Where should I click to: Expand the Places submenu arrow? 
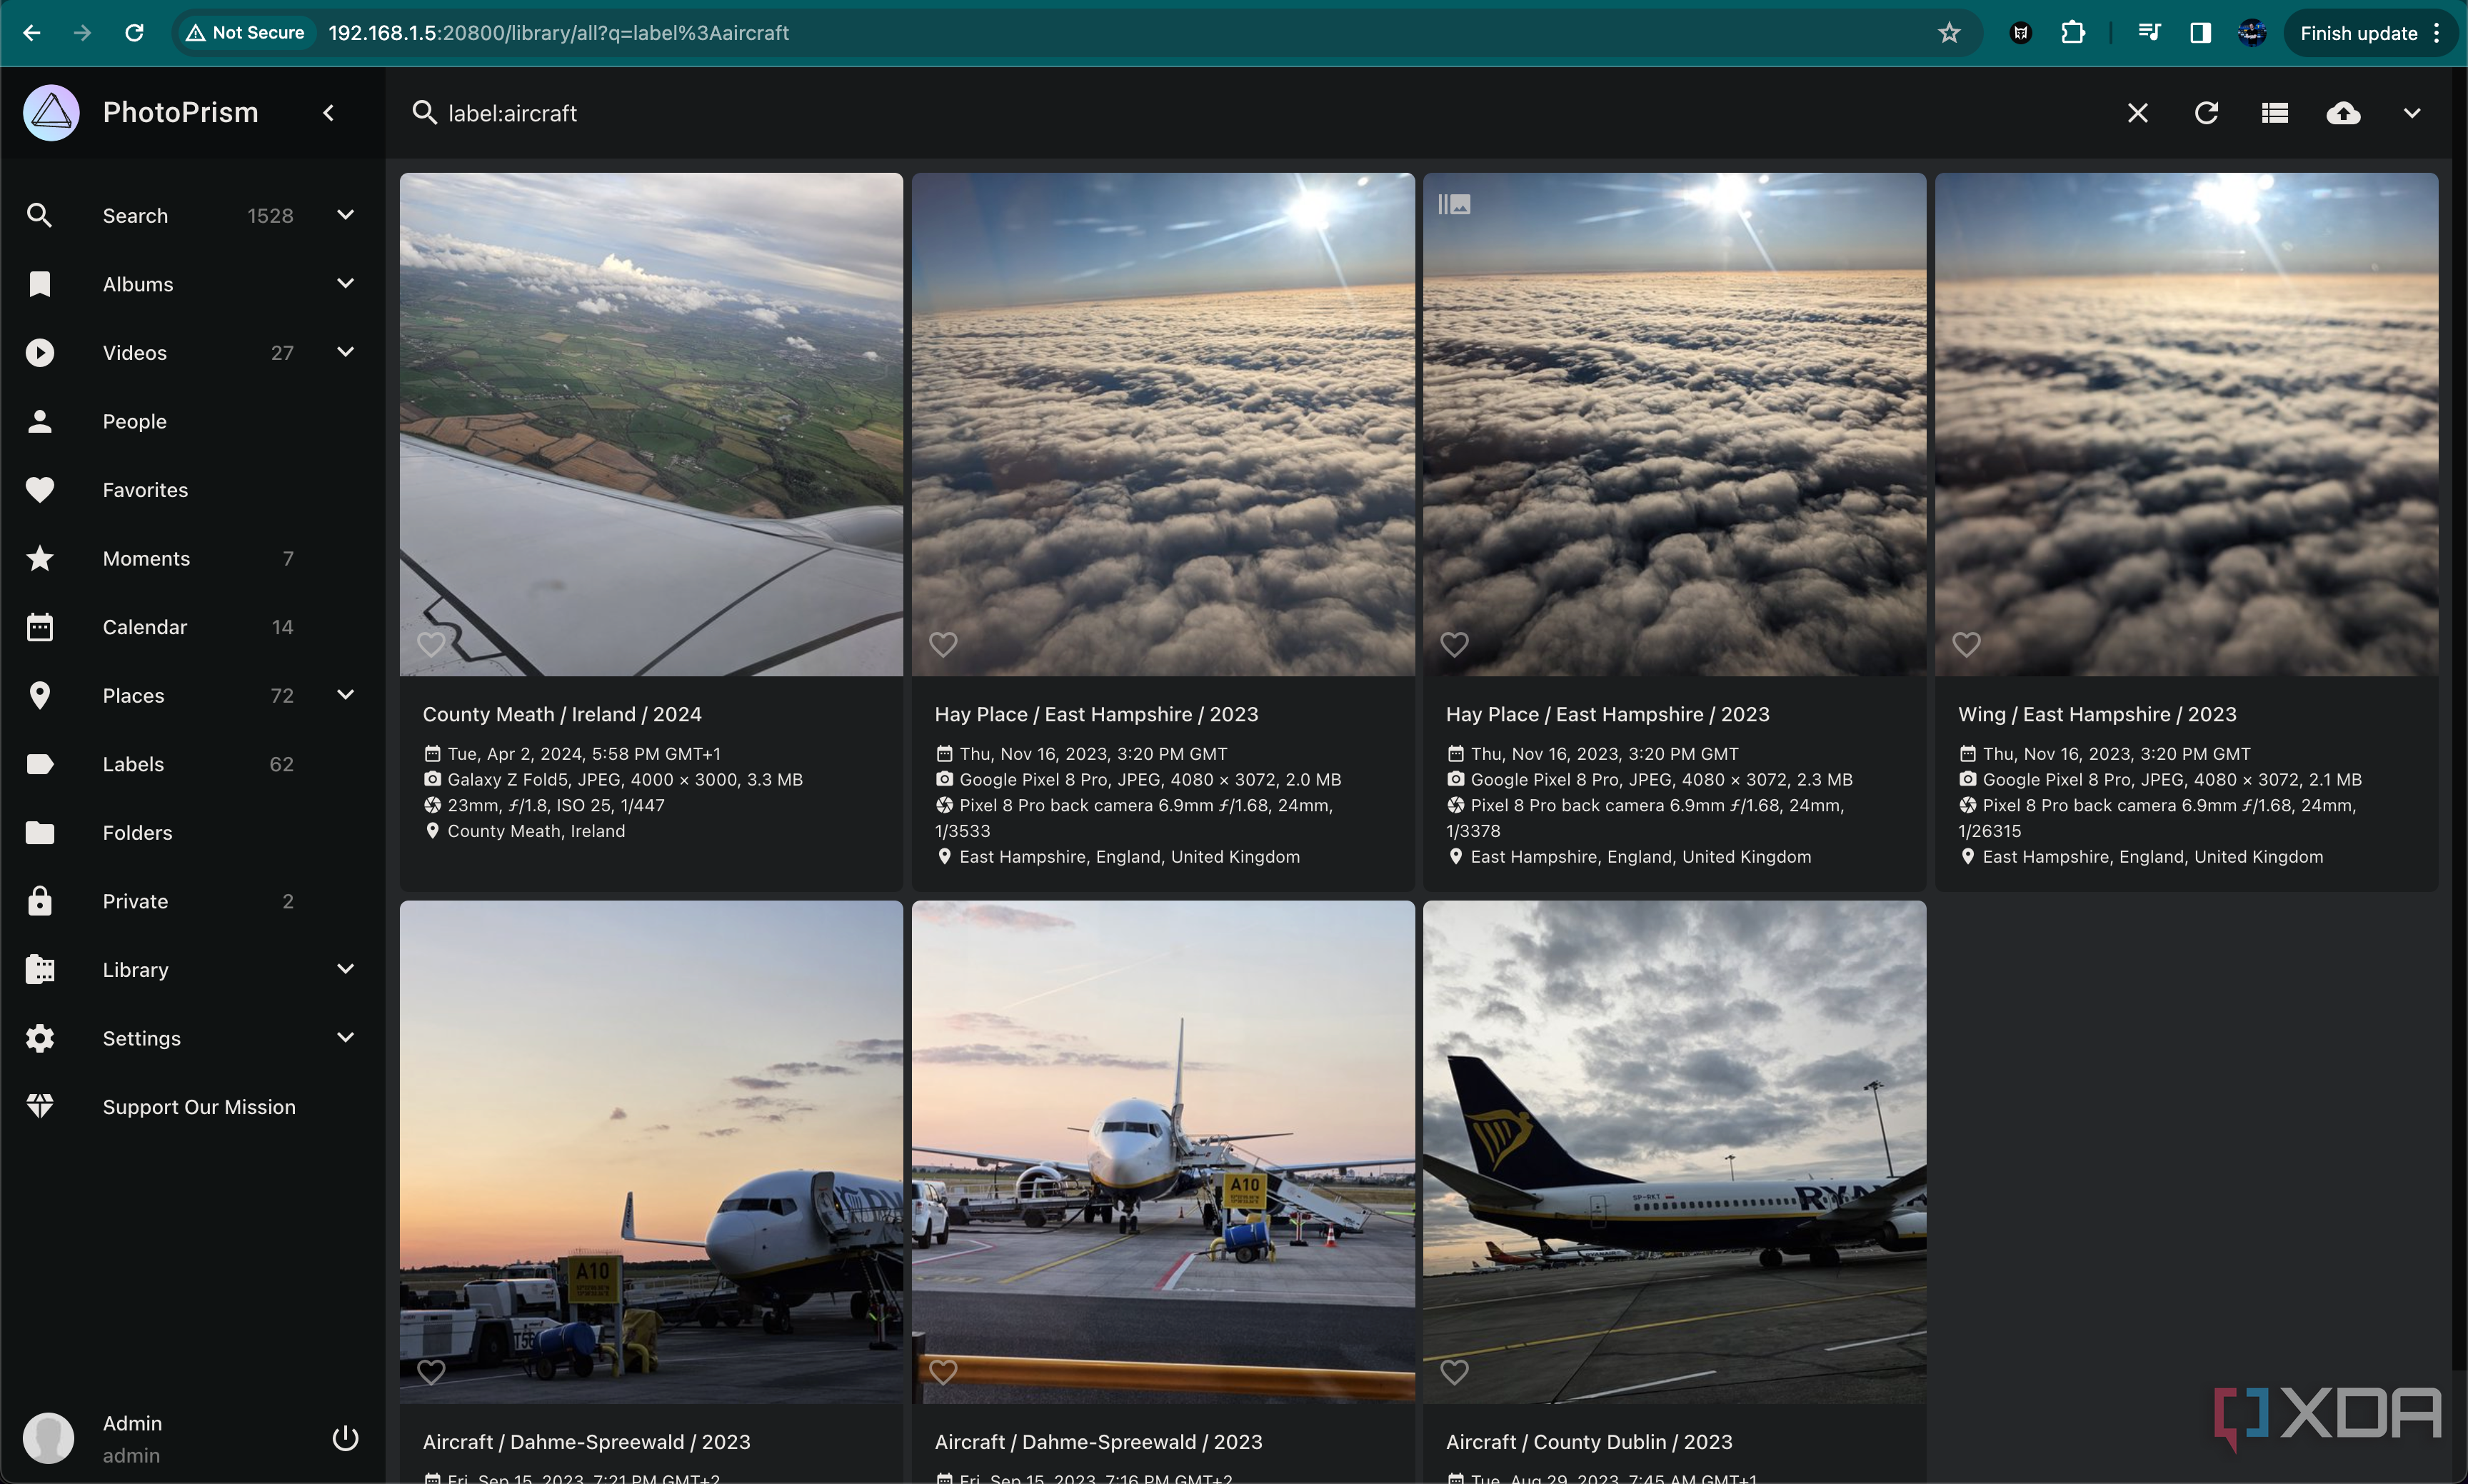(345, 695)
